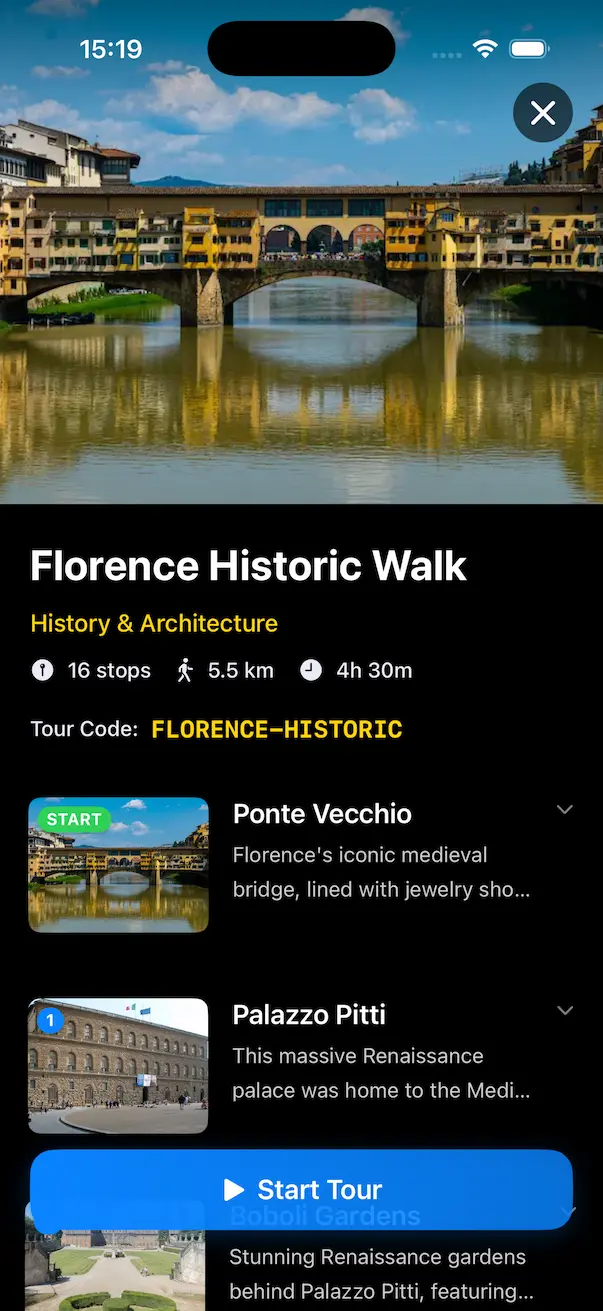Expand the Ponte Vecchio stop details
603x1311 pixels.
565,809
